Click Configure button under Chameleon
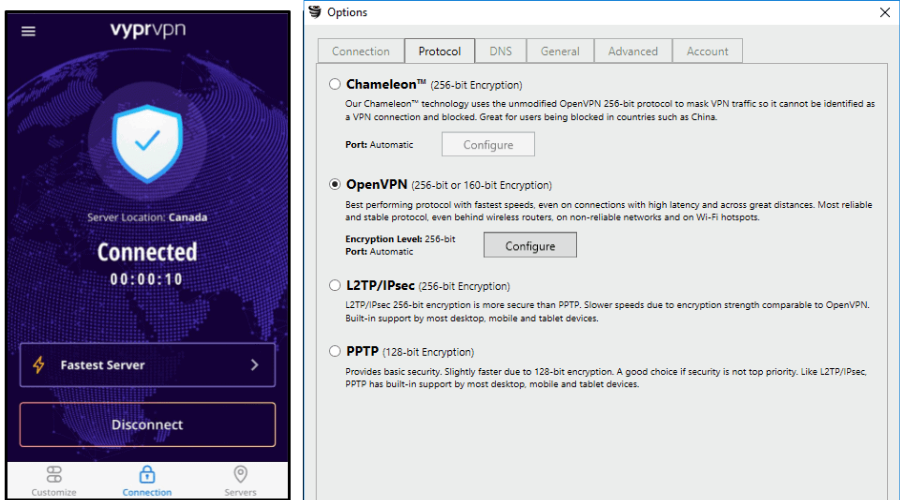This screenshot has width=900, height=500. [x=488, y=145]
